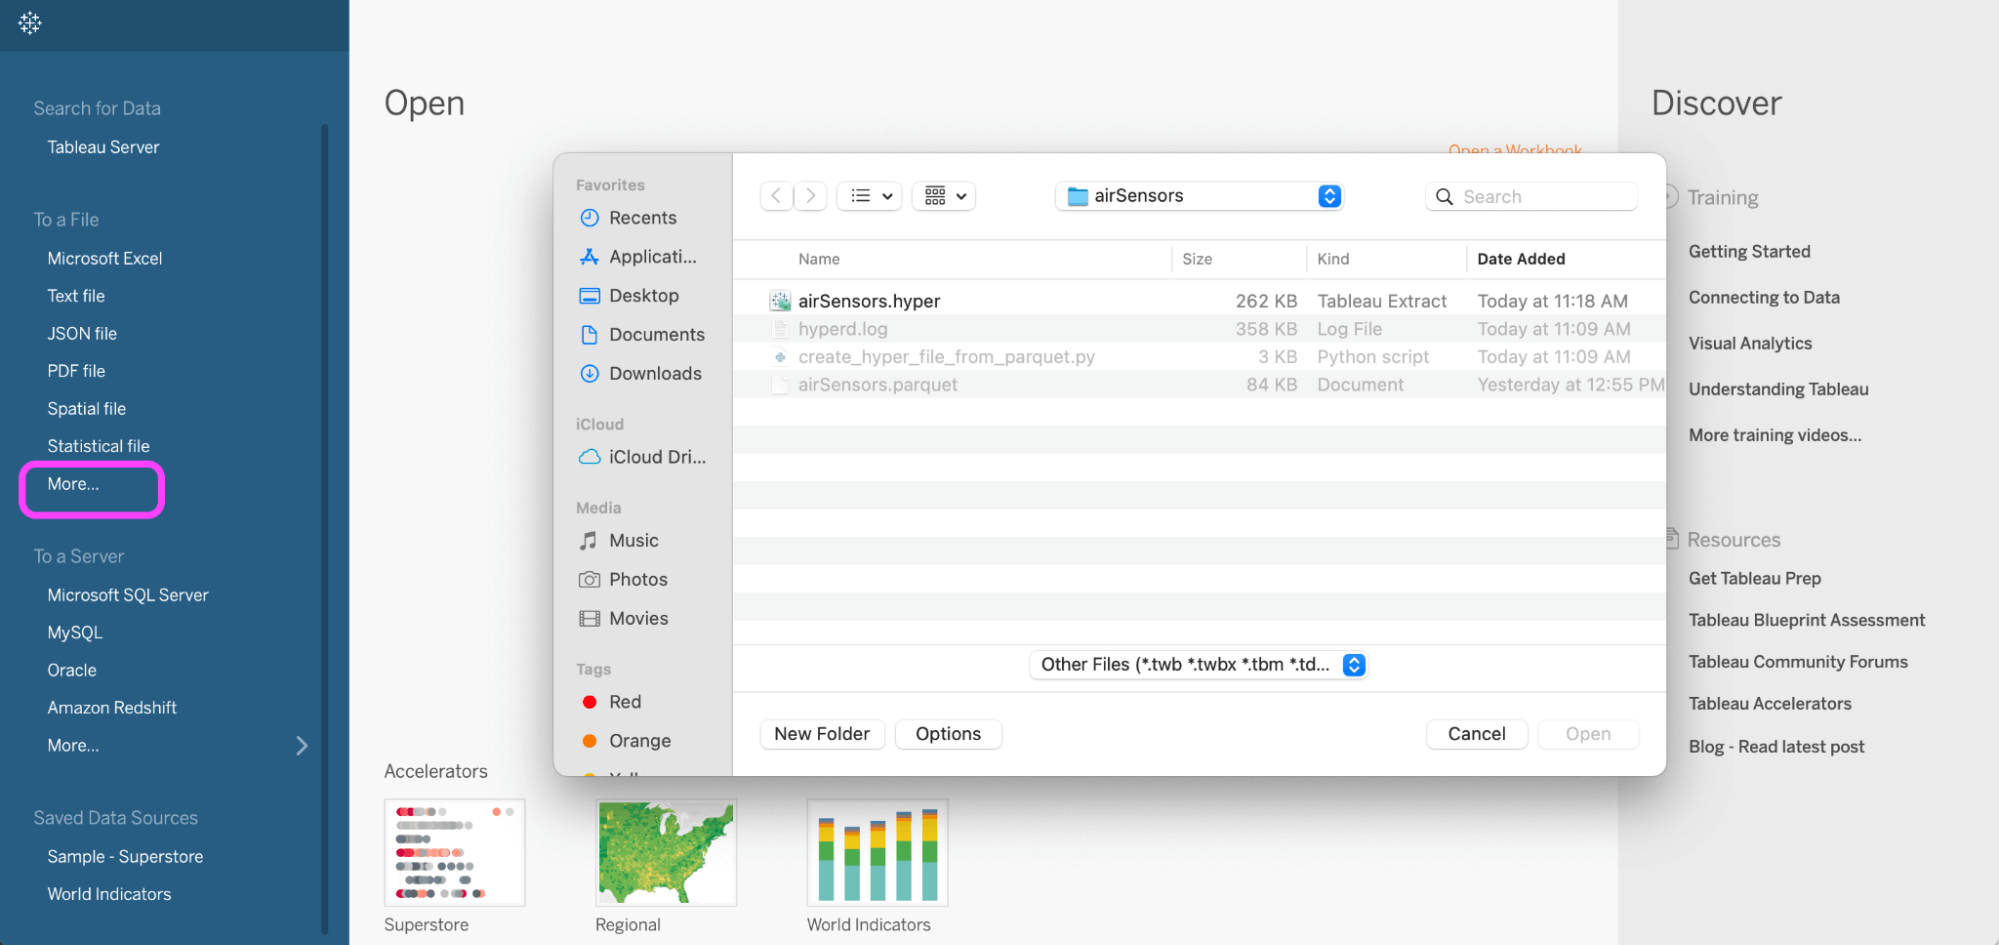Image resolution: width=1999 pixels, height=945 pixels.
Task: Expand the server connectors chevron arrow
Action: (302, 746)
